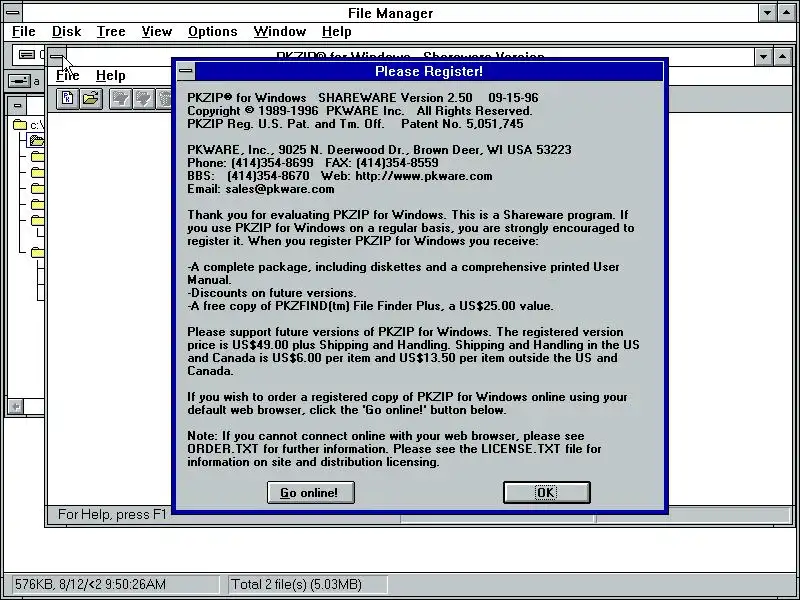Image resolution: width=800 pixels, height=600 pixels.
Task: Select the drive a icon in File Manager
Action: [19, 81]
